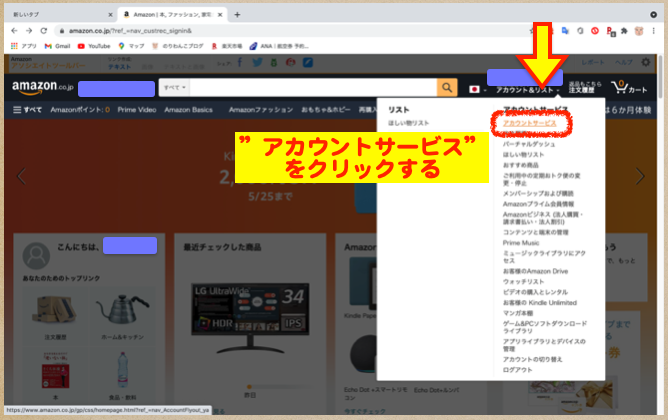Click the orange magnifier search button
This screenshot has width=668, height=420.
(x=447, y=87)
